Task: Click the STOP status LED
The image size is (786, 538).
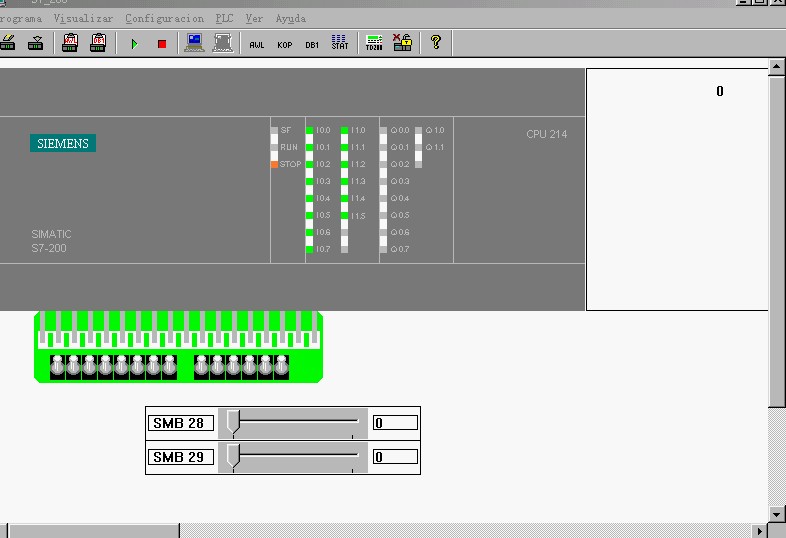Action: pos(274,164)
